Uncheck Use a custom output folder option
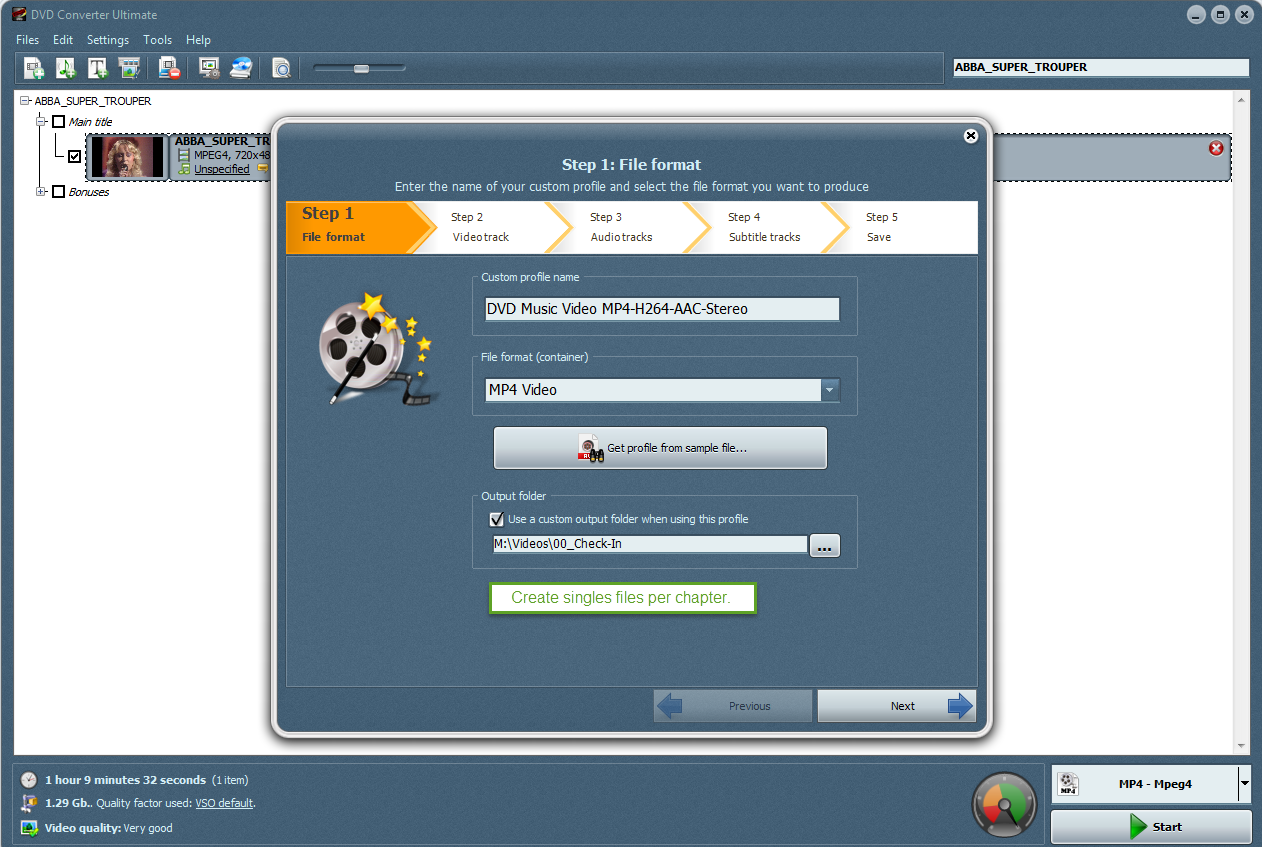1262x847 pixels. point(496,519)
